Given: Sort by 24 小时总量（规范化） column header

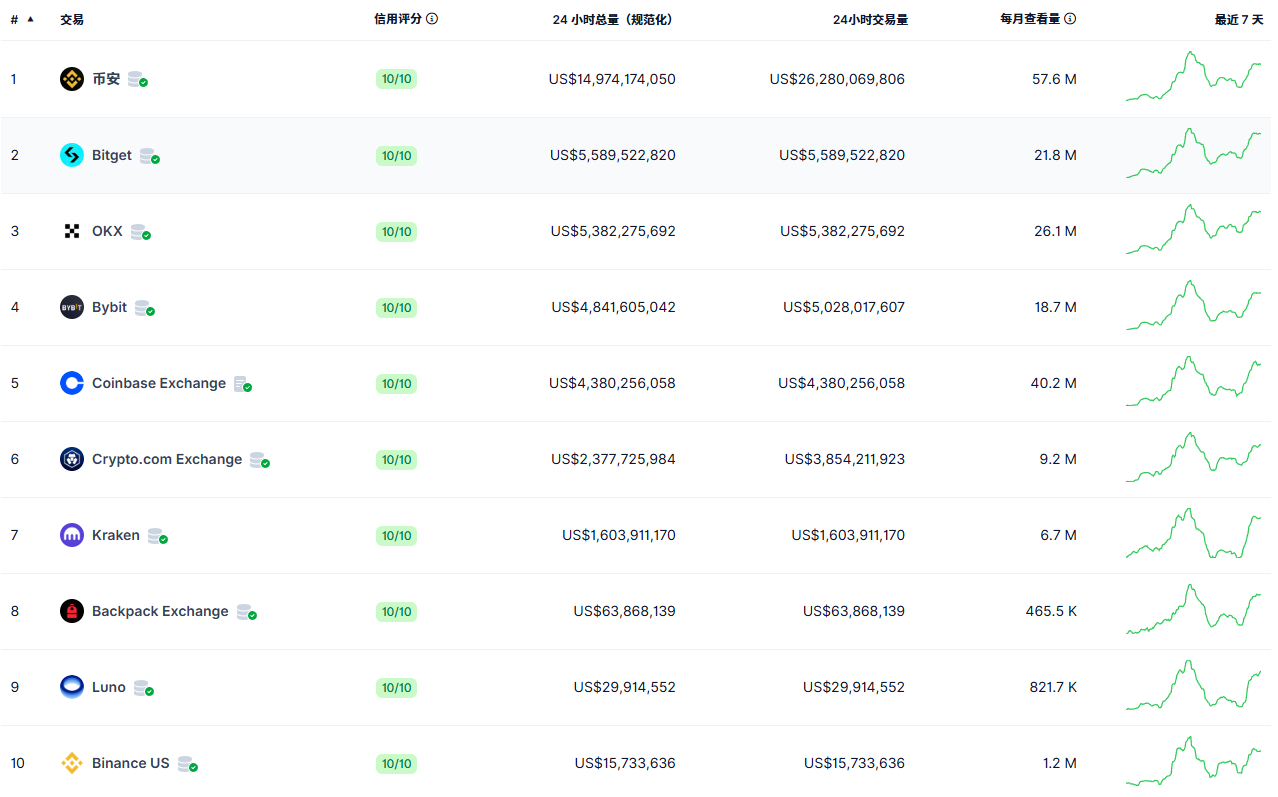Looking at the screenshot, I should pyautogui.click(x=612, y=19).
